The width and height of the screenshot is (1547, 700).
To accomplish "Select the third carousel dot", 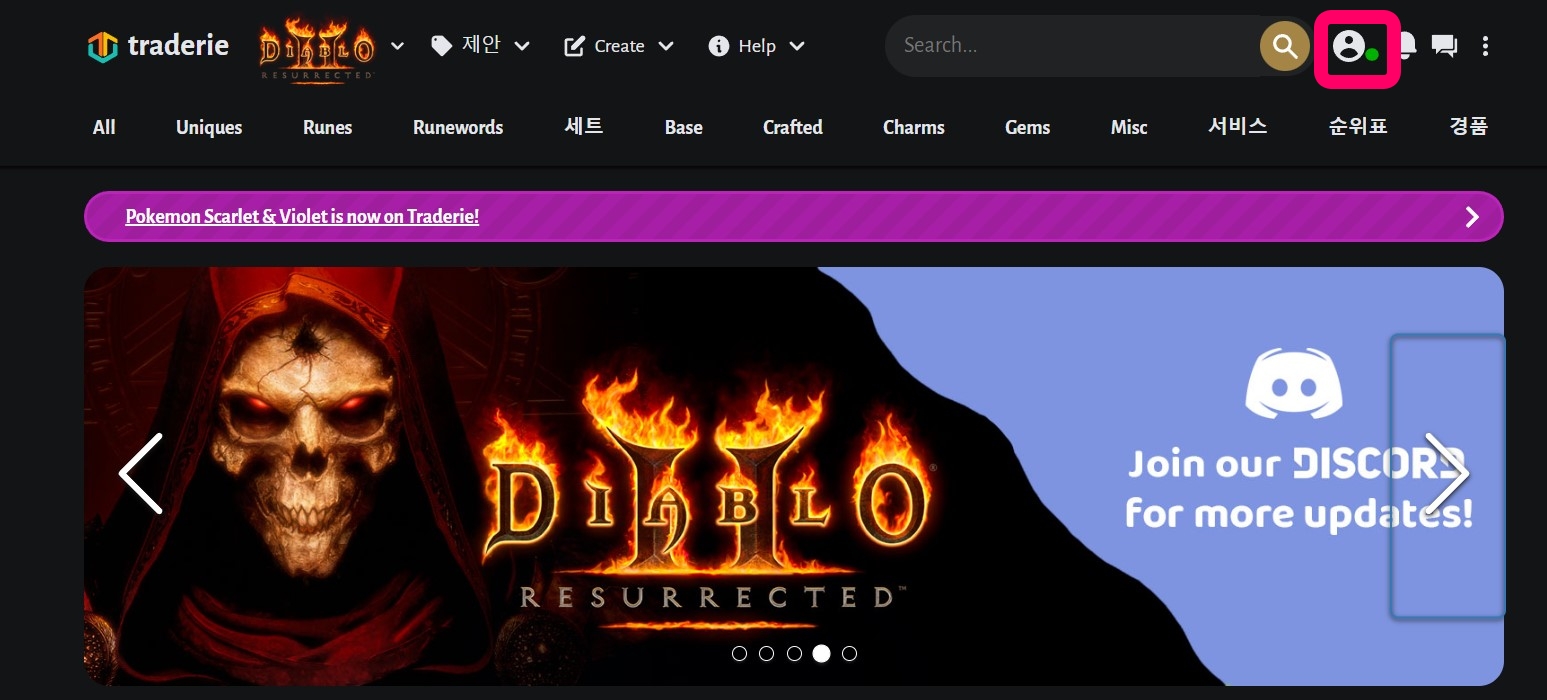I will click(794, 653).
